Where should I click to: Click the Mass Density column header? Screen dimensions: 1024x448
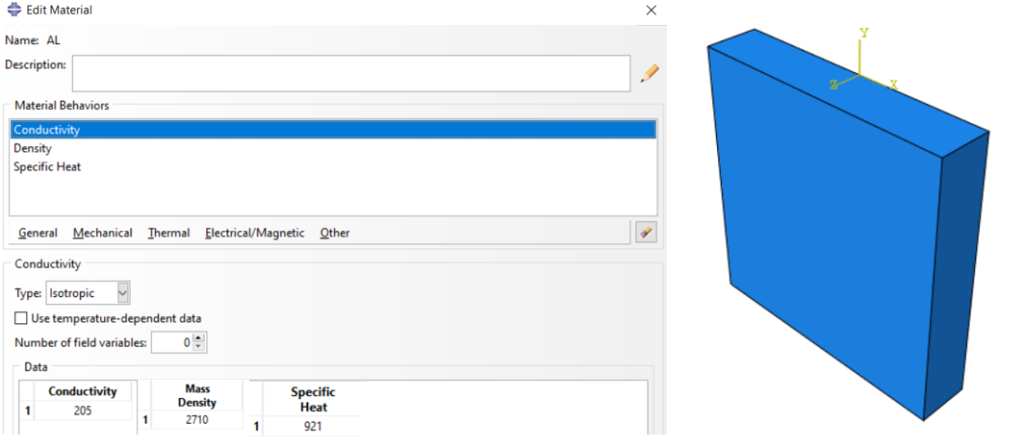197,396
